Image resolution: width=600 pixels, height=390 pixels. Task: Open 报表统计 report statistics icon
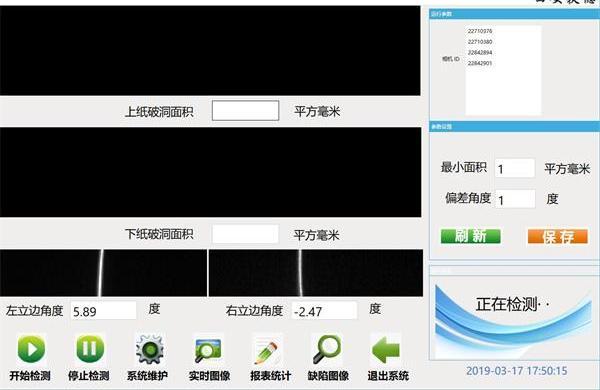tap(267, 349)
